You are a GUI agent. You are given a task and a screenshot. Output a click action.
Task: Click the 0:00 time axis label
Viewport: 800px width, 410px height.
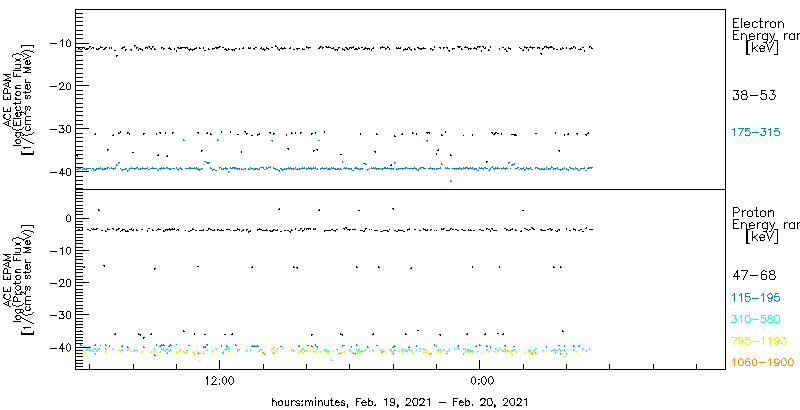click(x=480, y=380)
